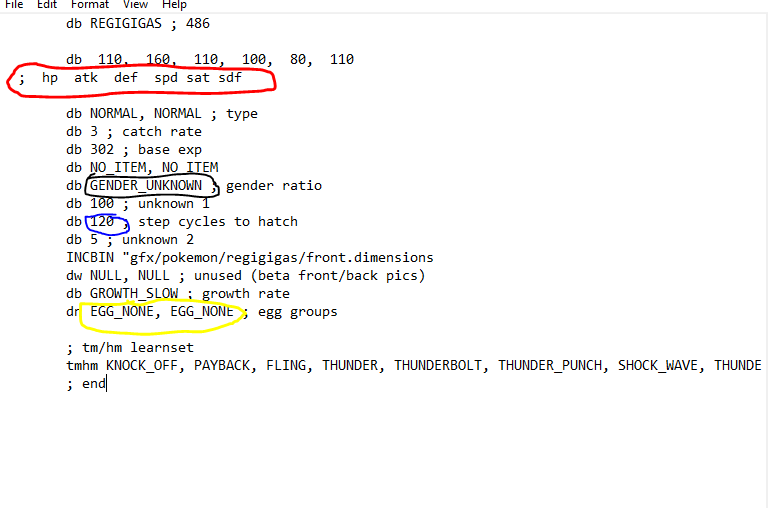This screenshot has height=508, width=768.
Task: Click the line 'db REGIGIGAS ; 486'
Action: click(138, 24)
